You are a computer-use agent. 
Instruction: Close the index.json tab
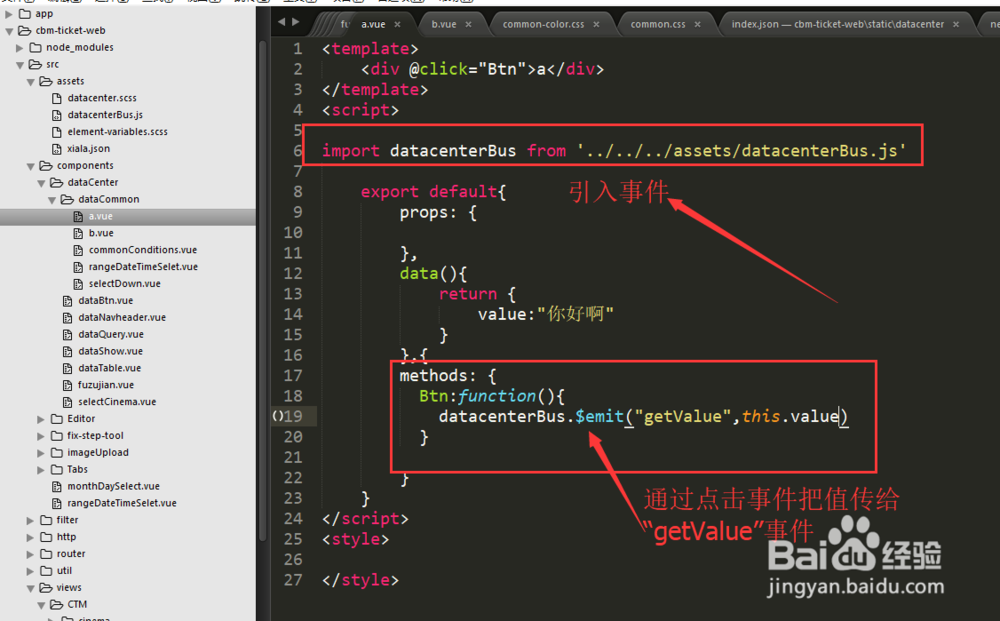pos(956,24)
